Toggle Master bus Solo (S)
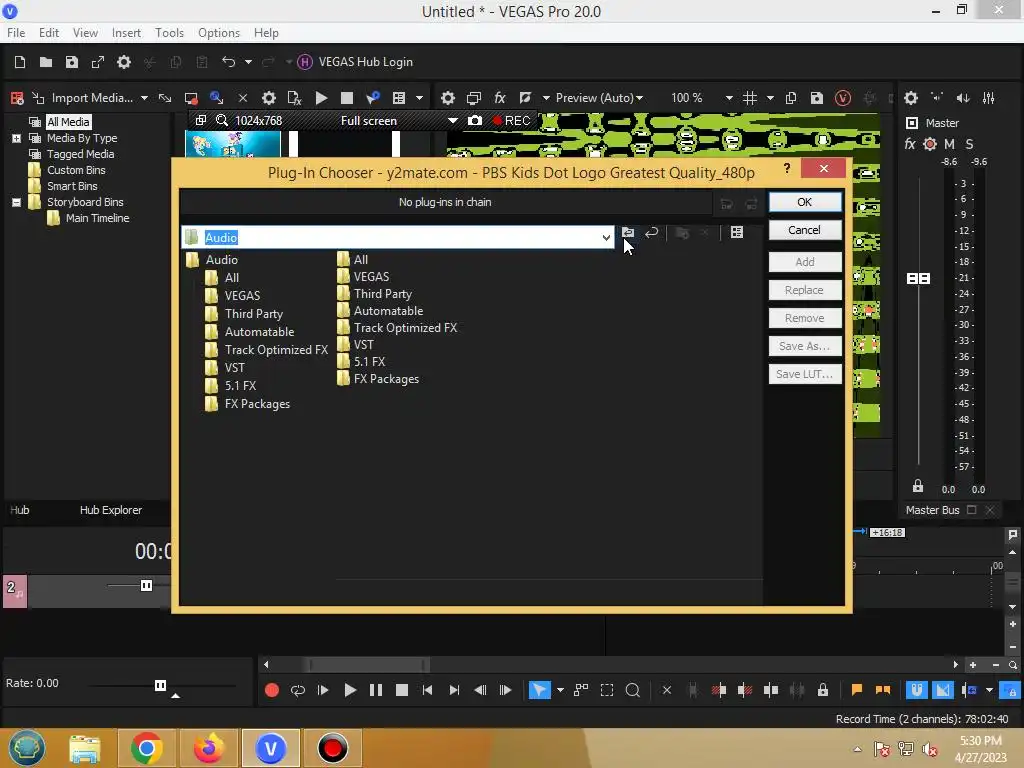The image size is (1024, 768). (969, 144)
